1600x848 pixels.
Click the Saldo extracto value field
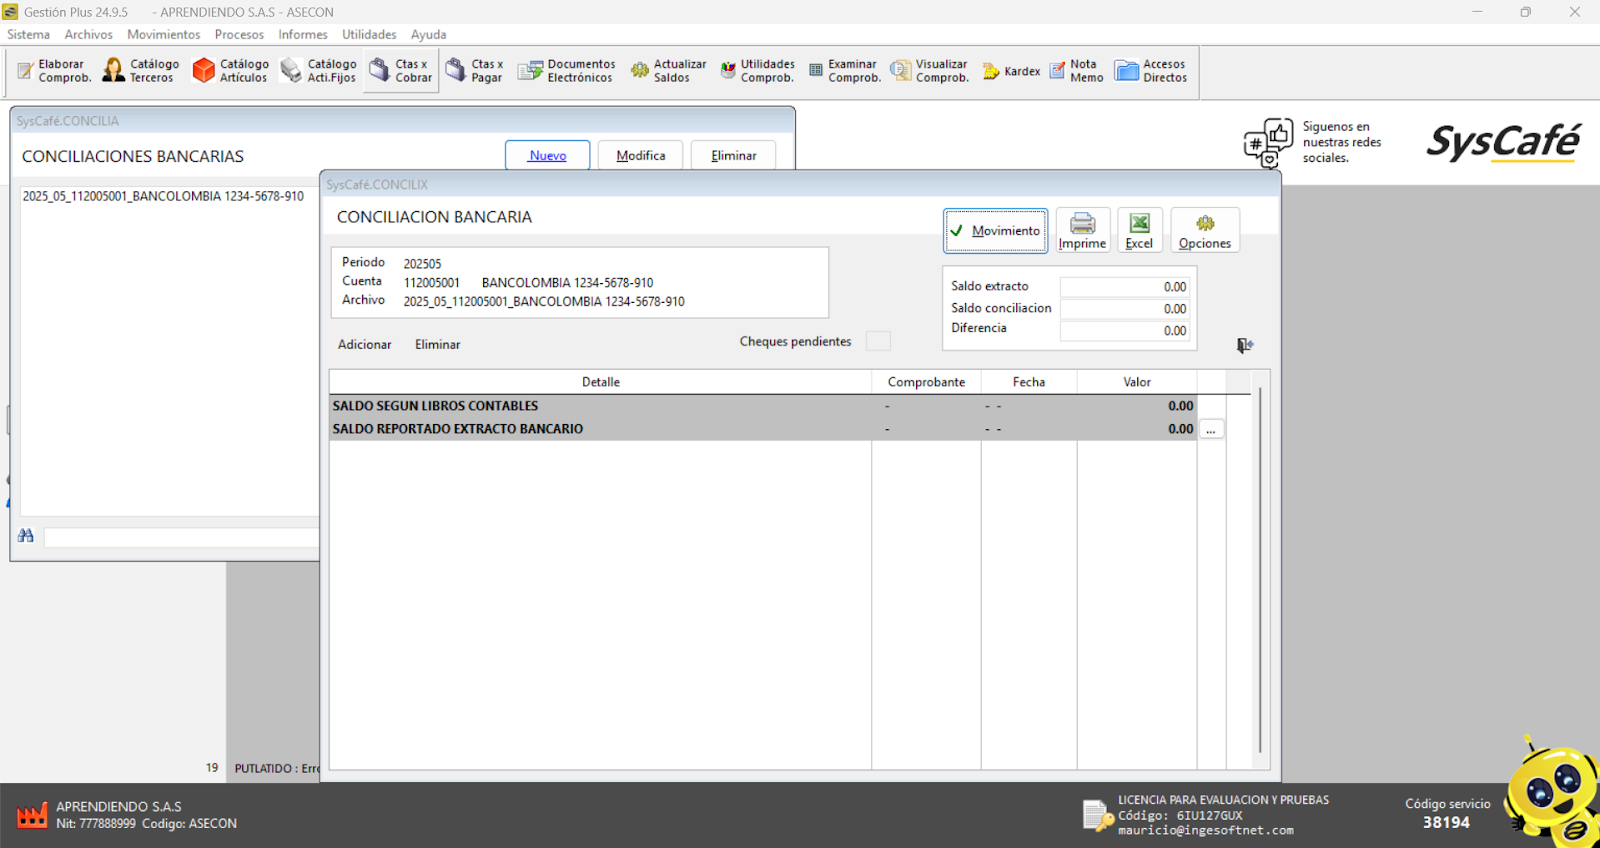(1124, 287)
